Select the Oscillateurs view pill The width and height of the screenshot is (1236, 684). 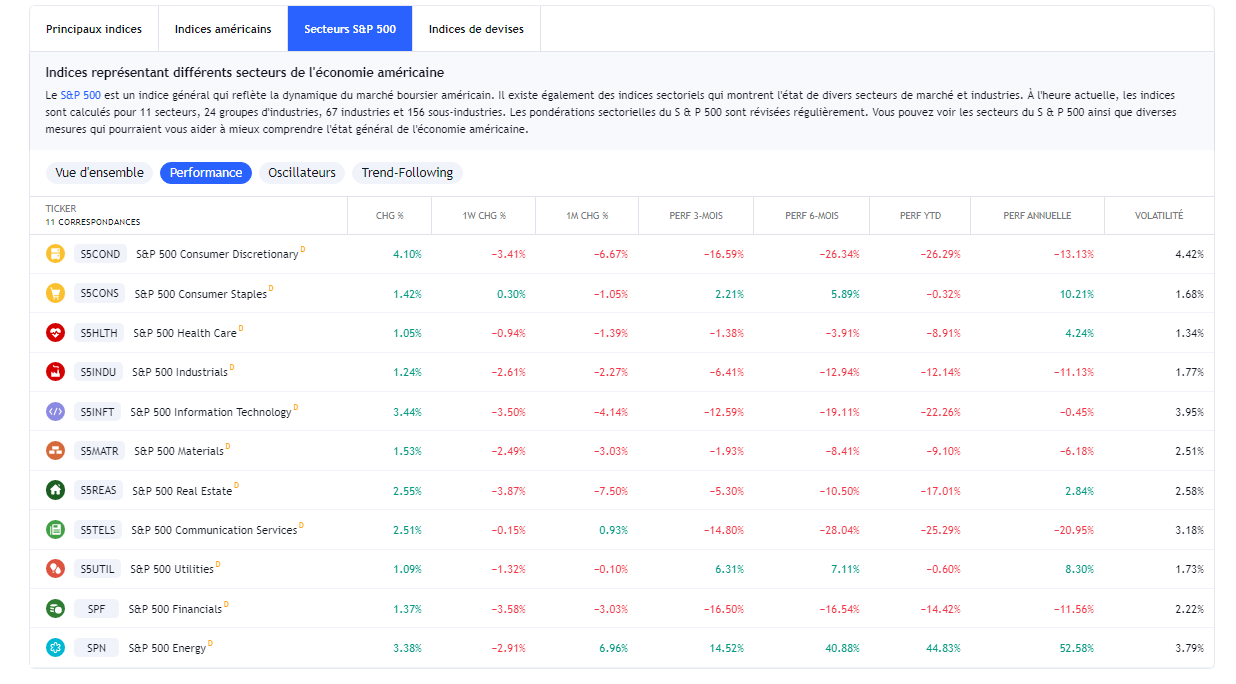pos(302,173)
